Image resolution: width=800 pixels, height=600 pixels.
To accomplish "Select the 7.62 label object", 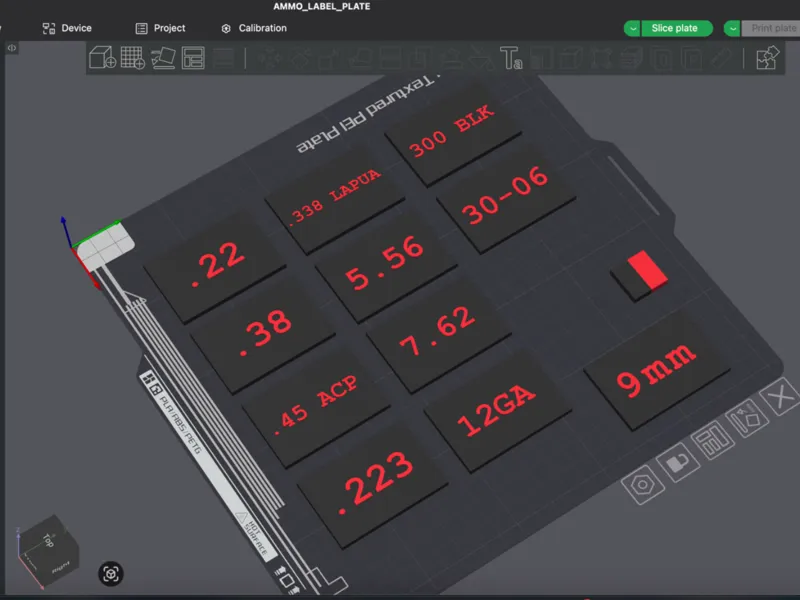I will point(439,335).
